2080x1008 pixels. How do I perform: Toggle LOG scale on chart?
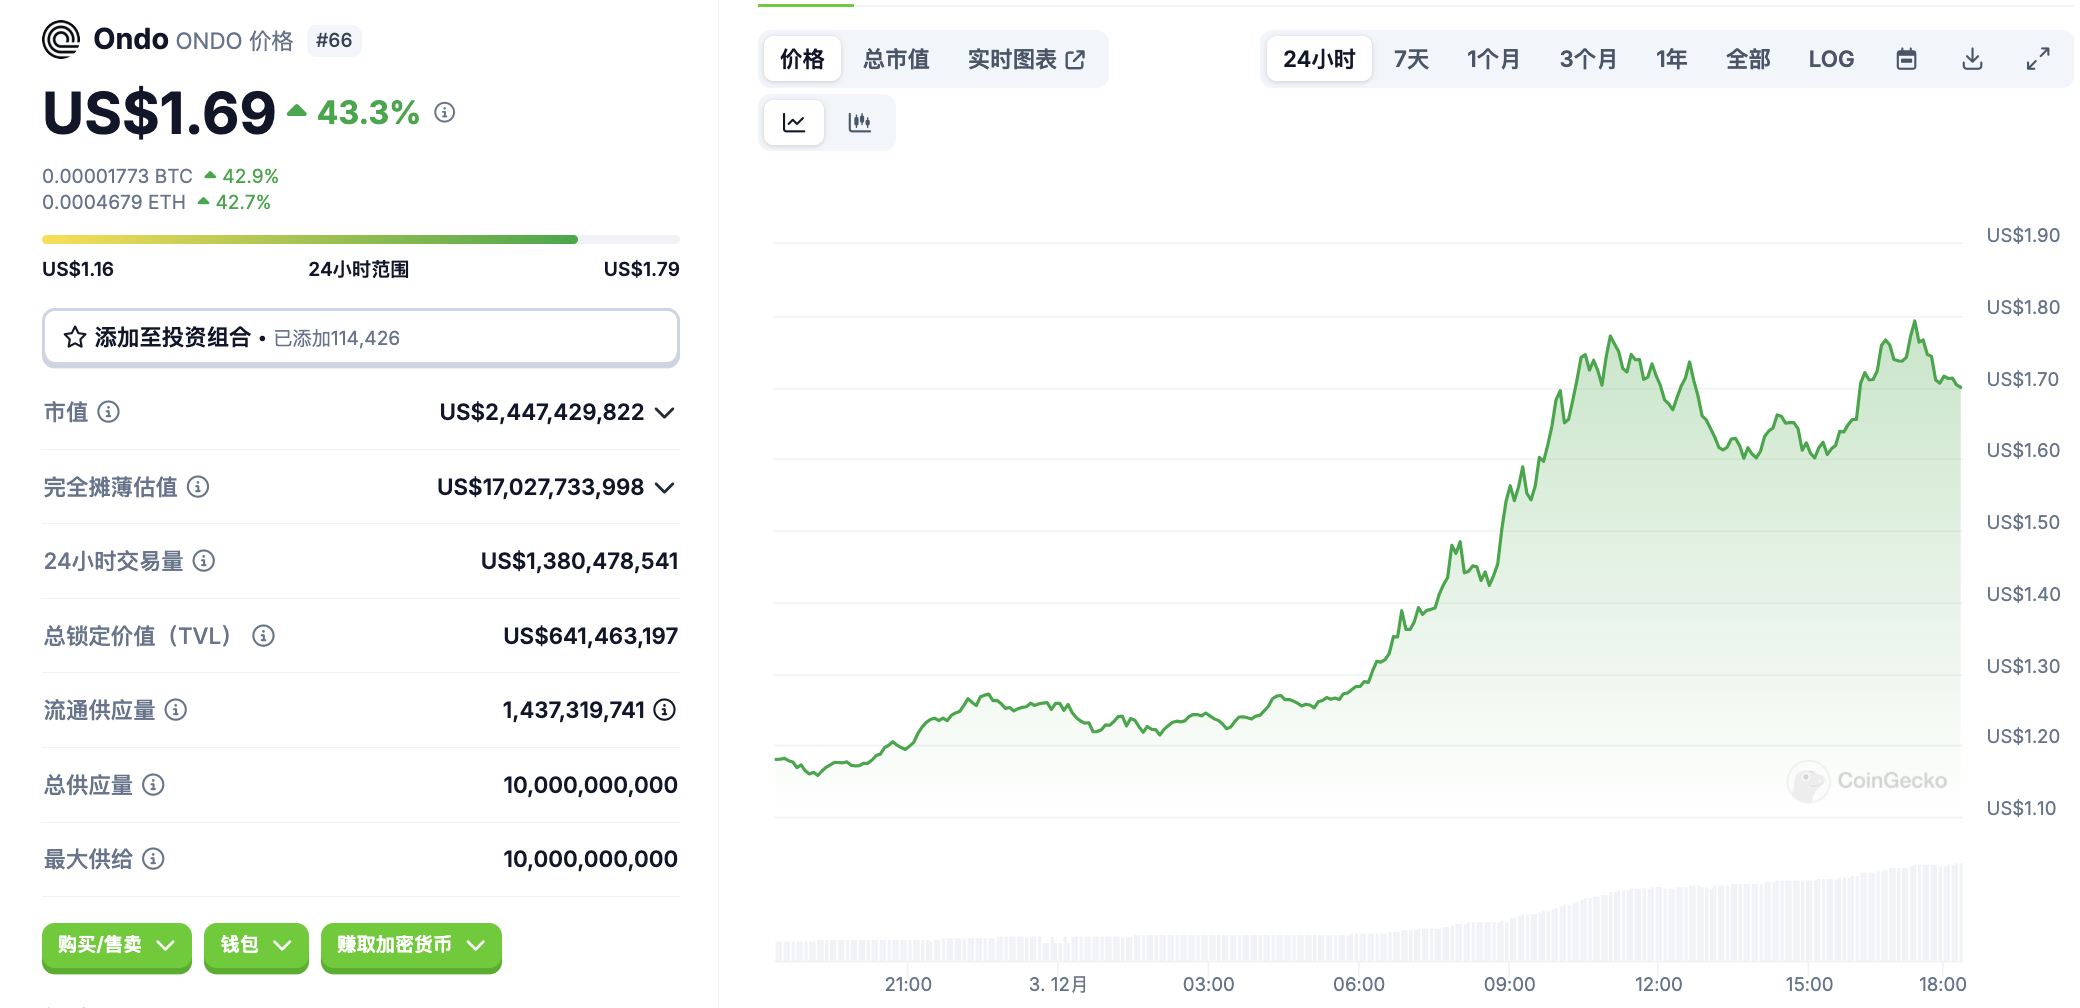click(x=1831, y=59)
